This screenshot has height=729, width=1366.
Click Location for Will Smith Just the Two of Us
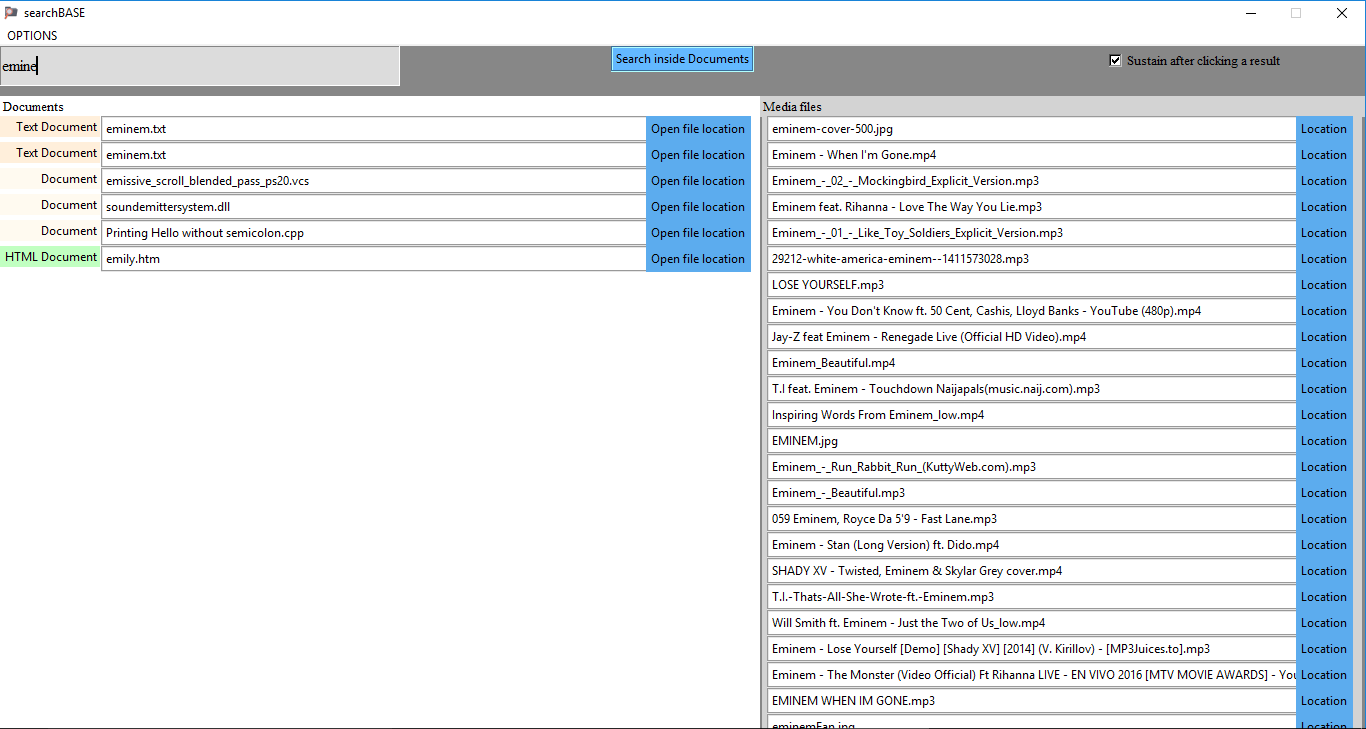[1324, 623]
